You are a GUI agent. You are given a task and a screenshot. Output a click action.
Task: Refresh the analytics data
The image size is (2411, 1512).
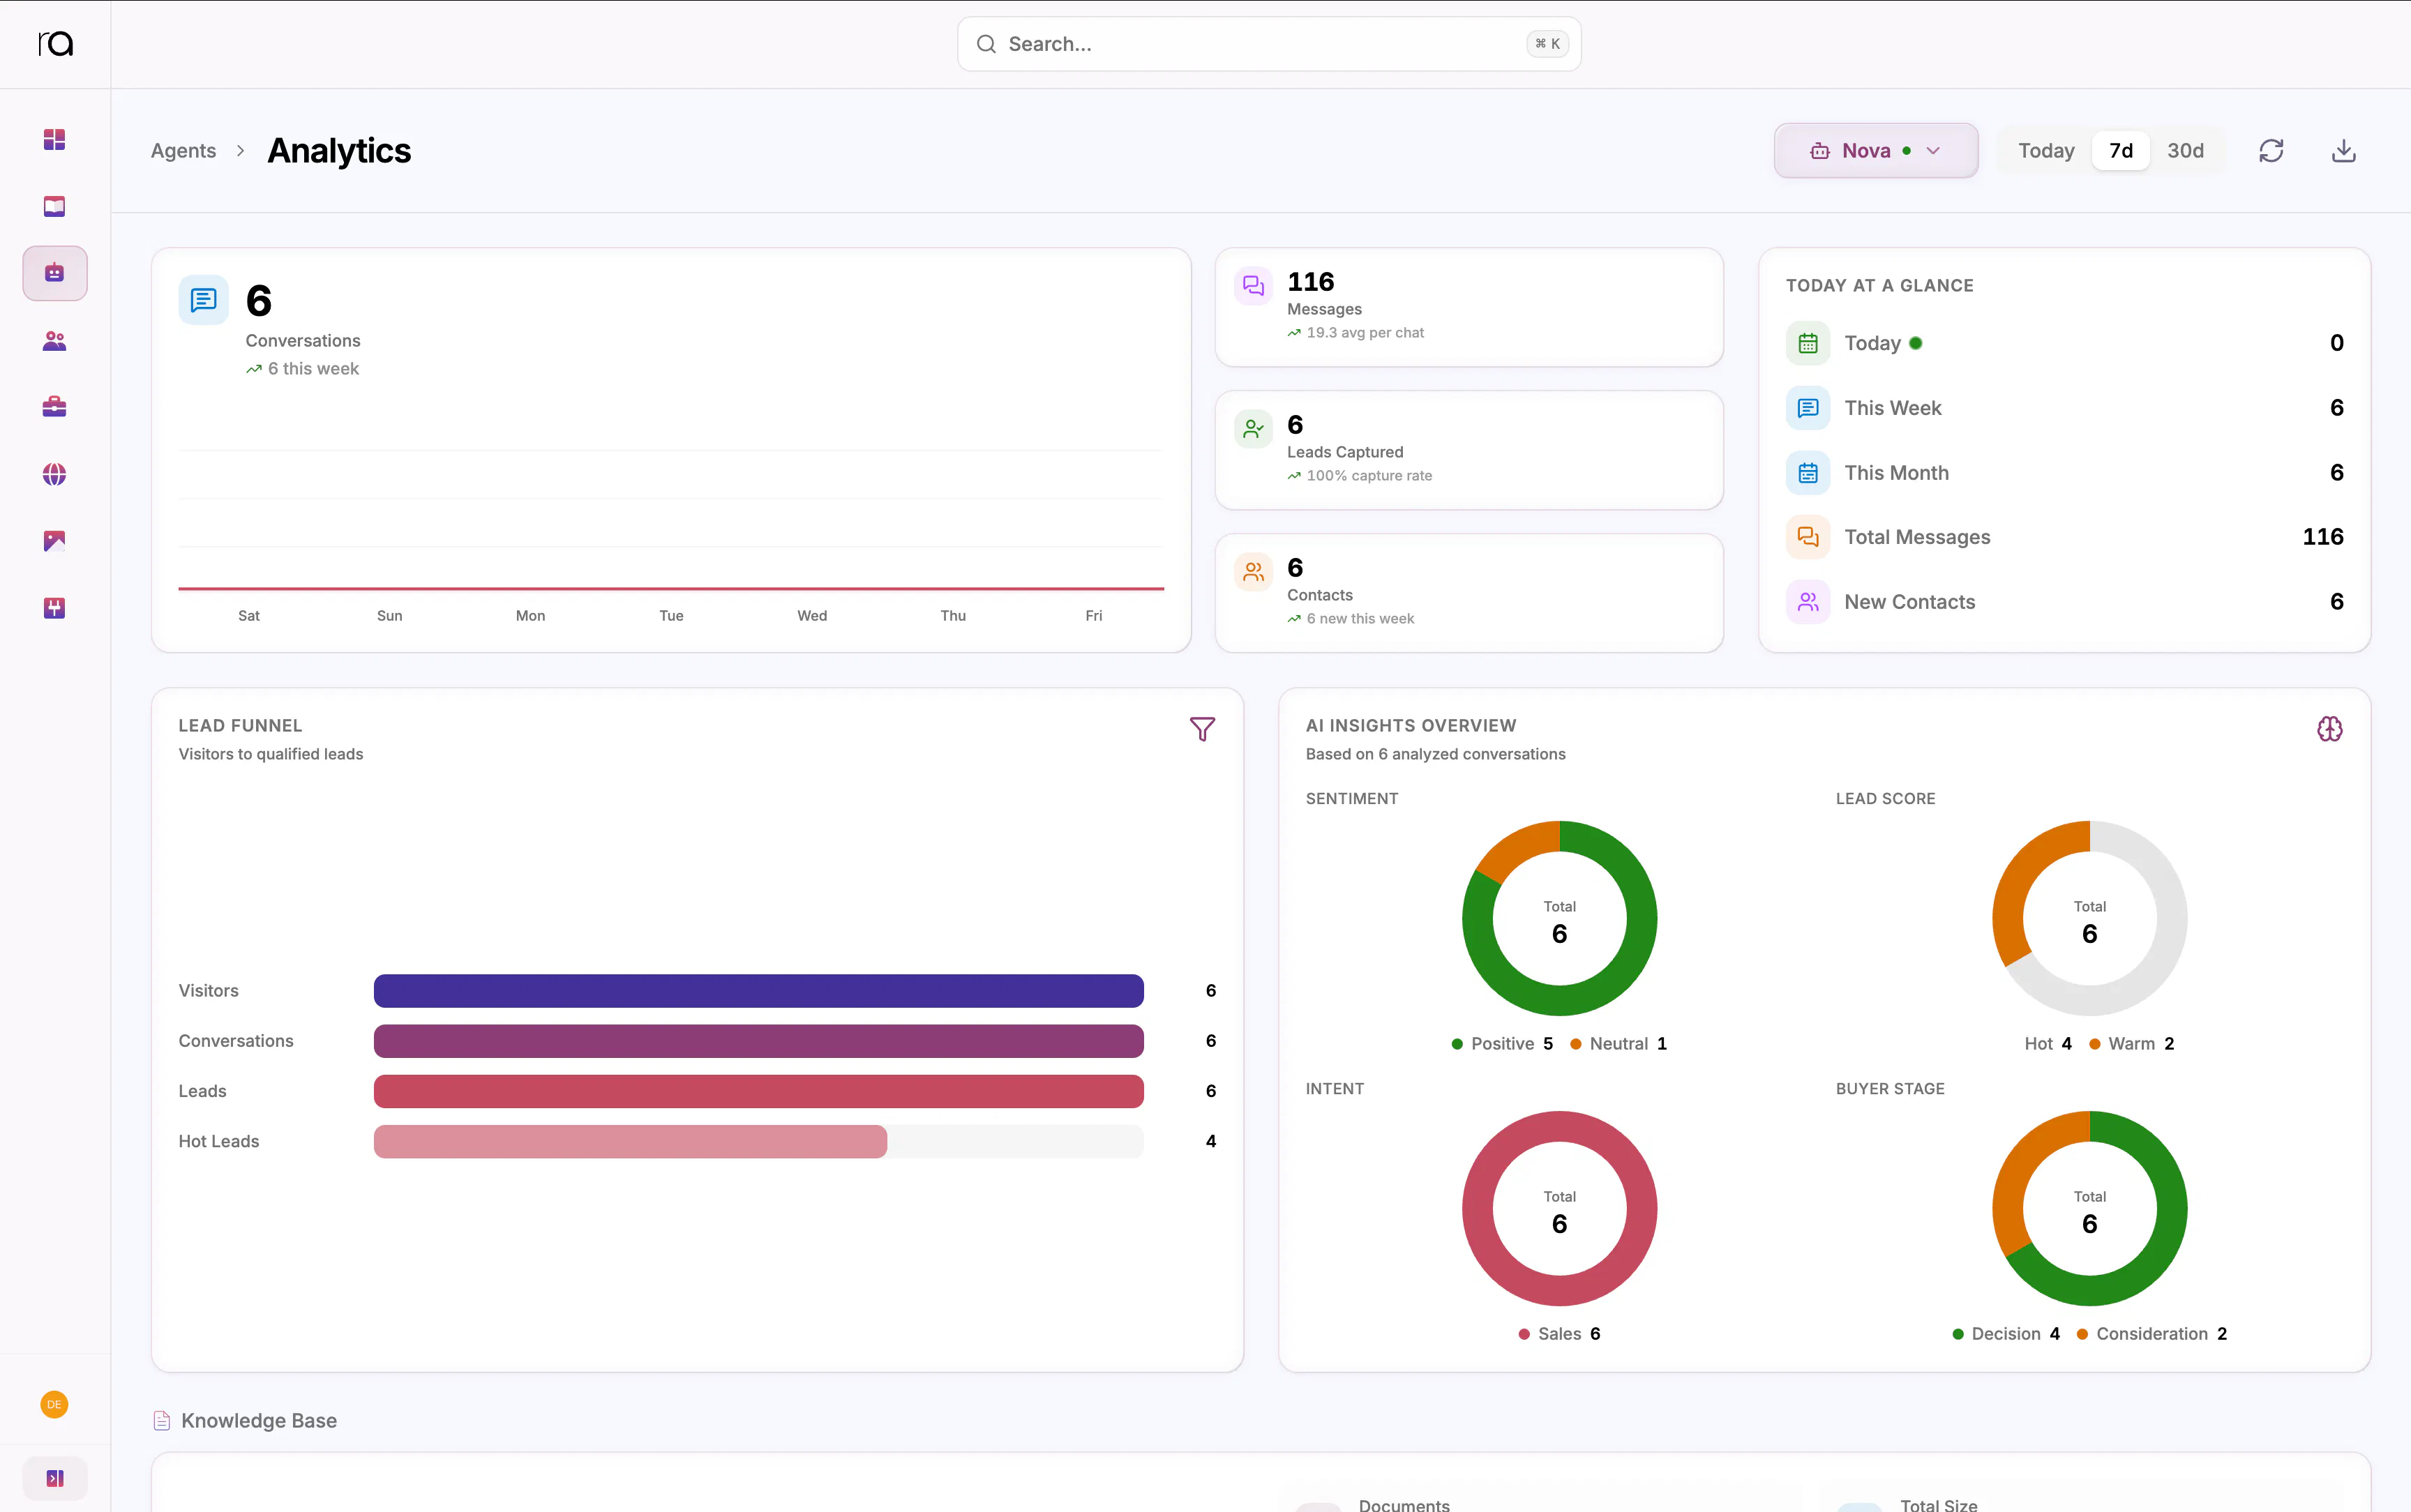2271,151
